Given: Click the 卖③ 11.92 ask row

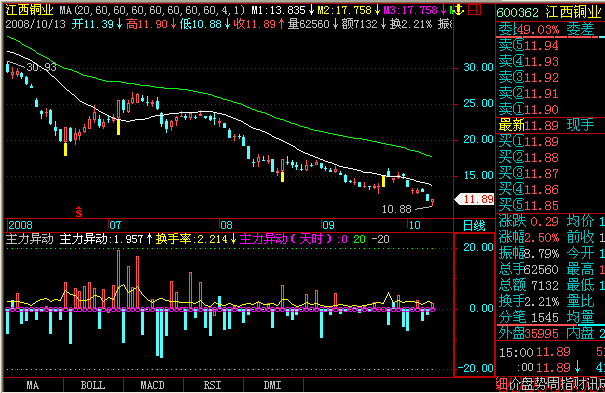Looking at the screenshot, I should pos(529,78).
